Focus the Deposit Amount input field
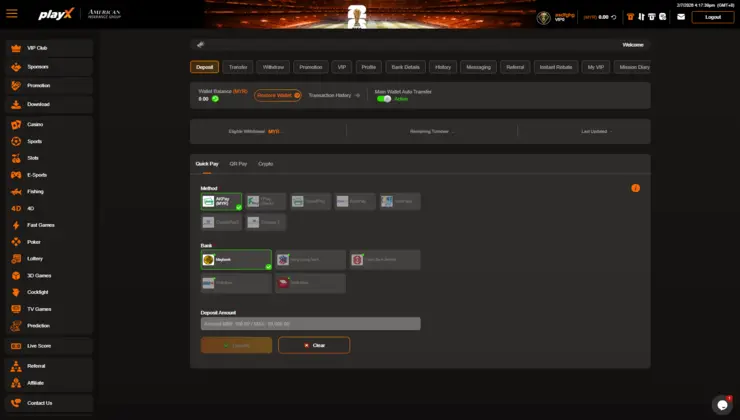The height and width of the screenshot is (420, 740). click(x=311, y=324)
